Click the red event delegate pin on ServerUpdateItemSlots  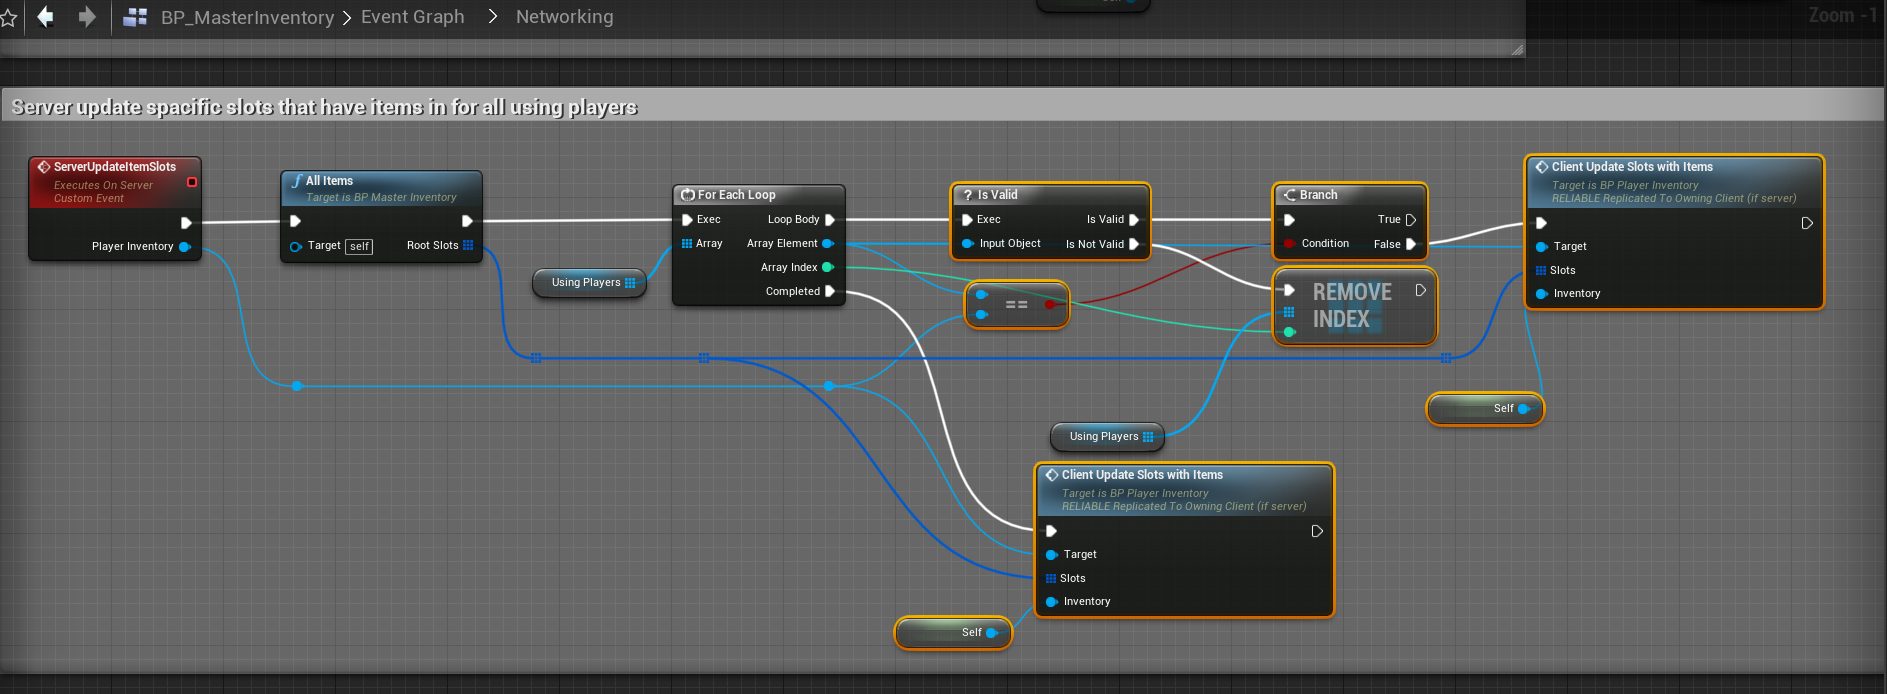click(x=192, y=182)
